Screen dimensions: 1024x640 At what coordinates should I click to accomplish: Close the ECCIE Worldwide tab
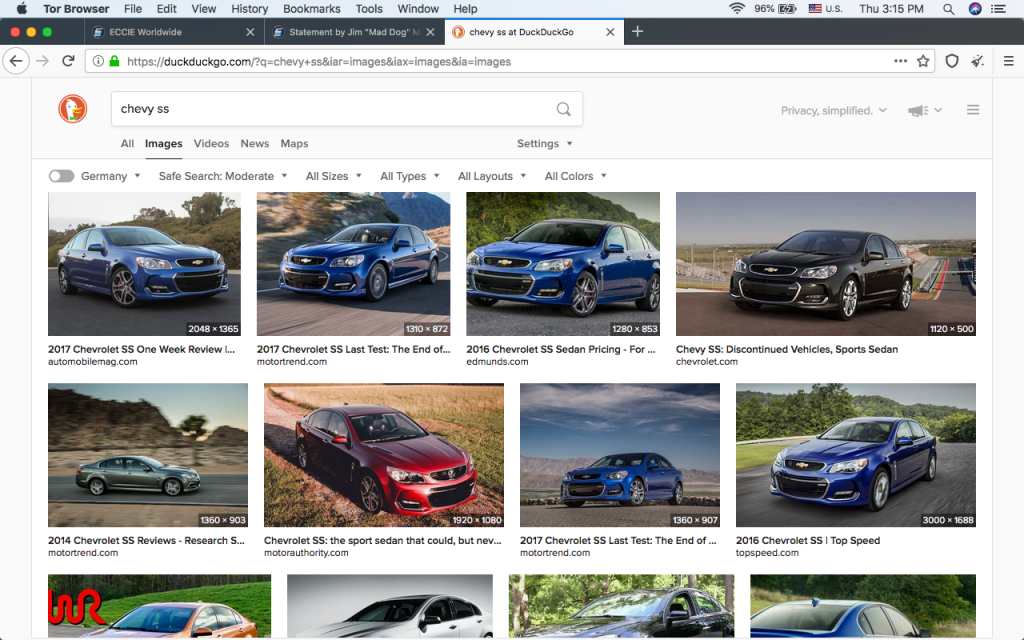pos(250,32)
